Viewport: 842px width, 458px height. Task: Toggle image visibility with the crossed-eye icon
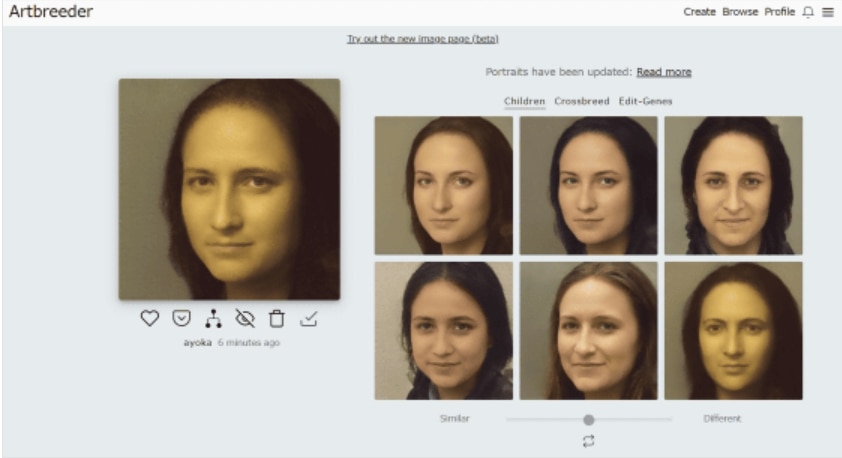[245, 318]
